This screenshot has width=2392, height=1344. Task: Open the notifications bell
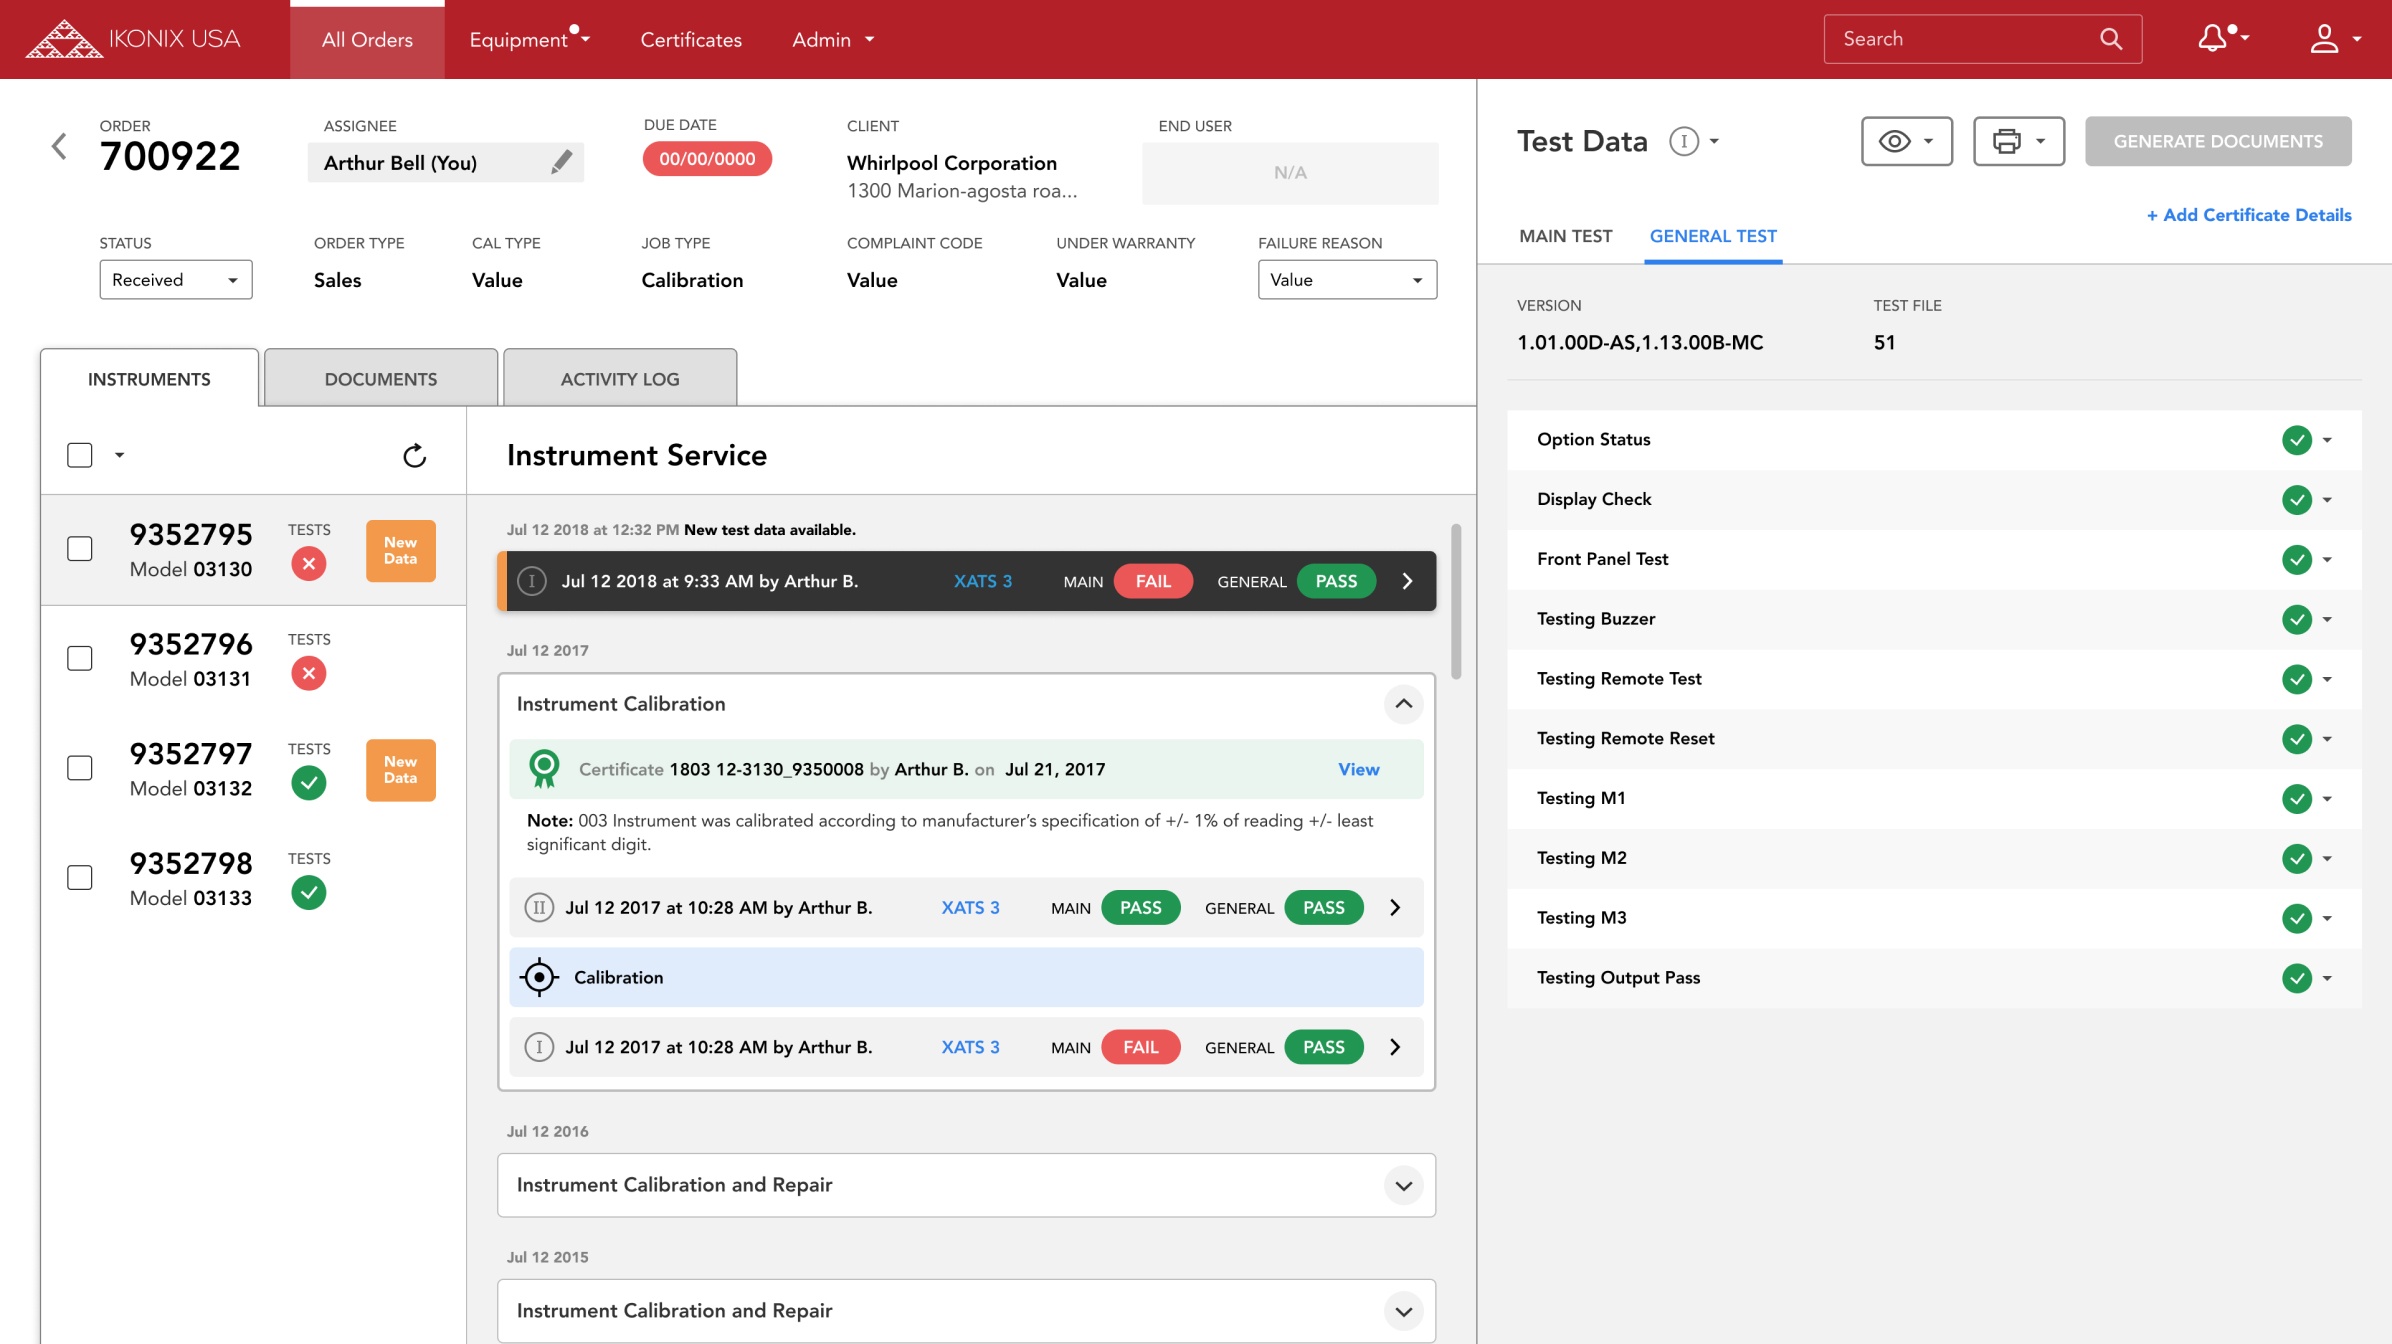click(2212, 39)
